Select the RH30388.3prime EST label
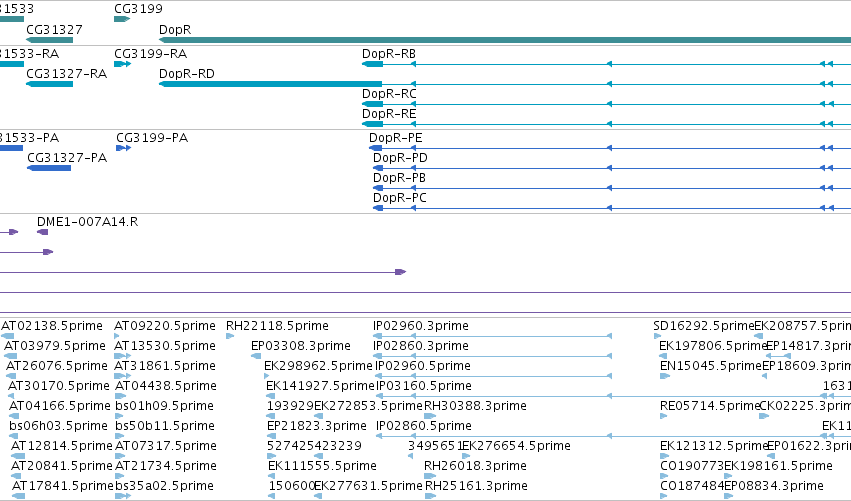 [x=475, y=406]
